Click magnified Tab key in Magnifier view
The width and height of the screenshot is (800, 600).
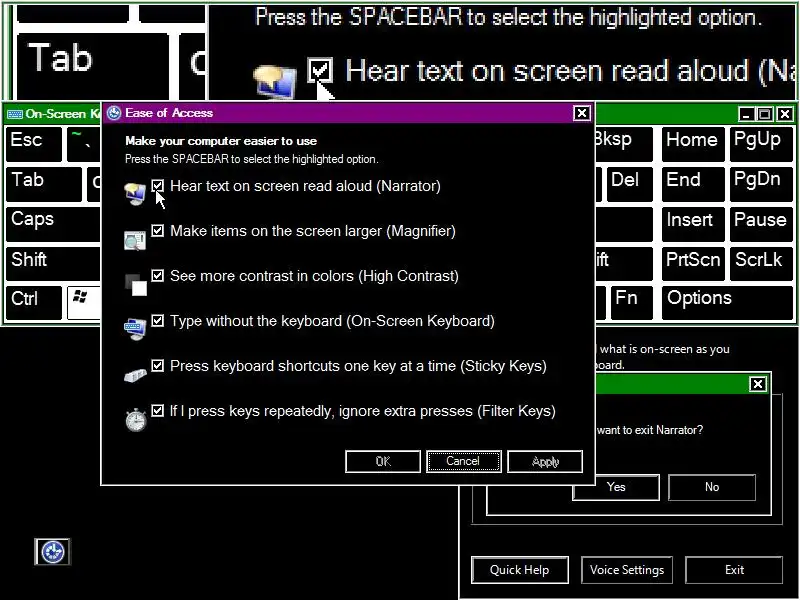click(x=92, y=66)
